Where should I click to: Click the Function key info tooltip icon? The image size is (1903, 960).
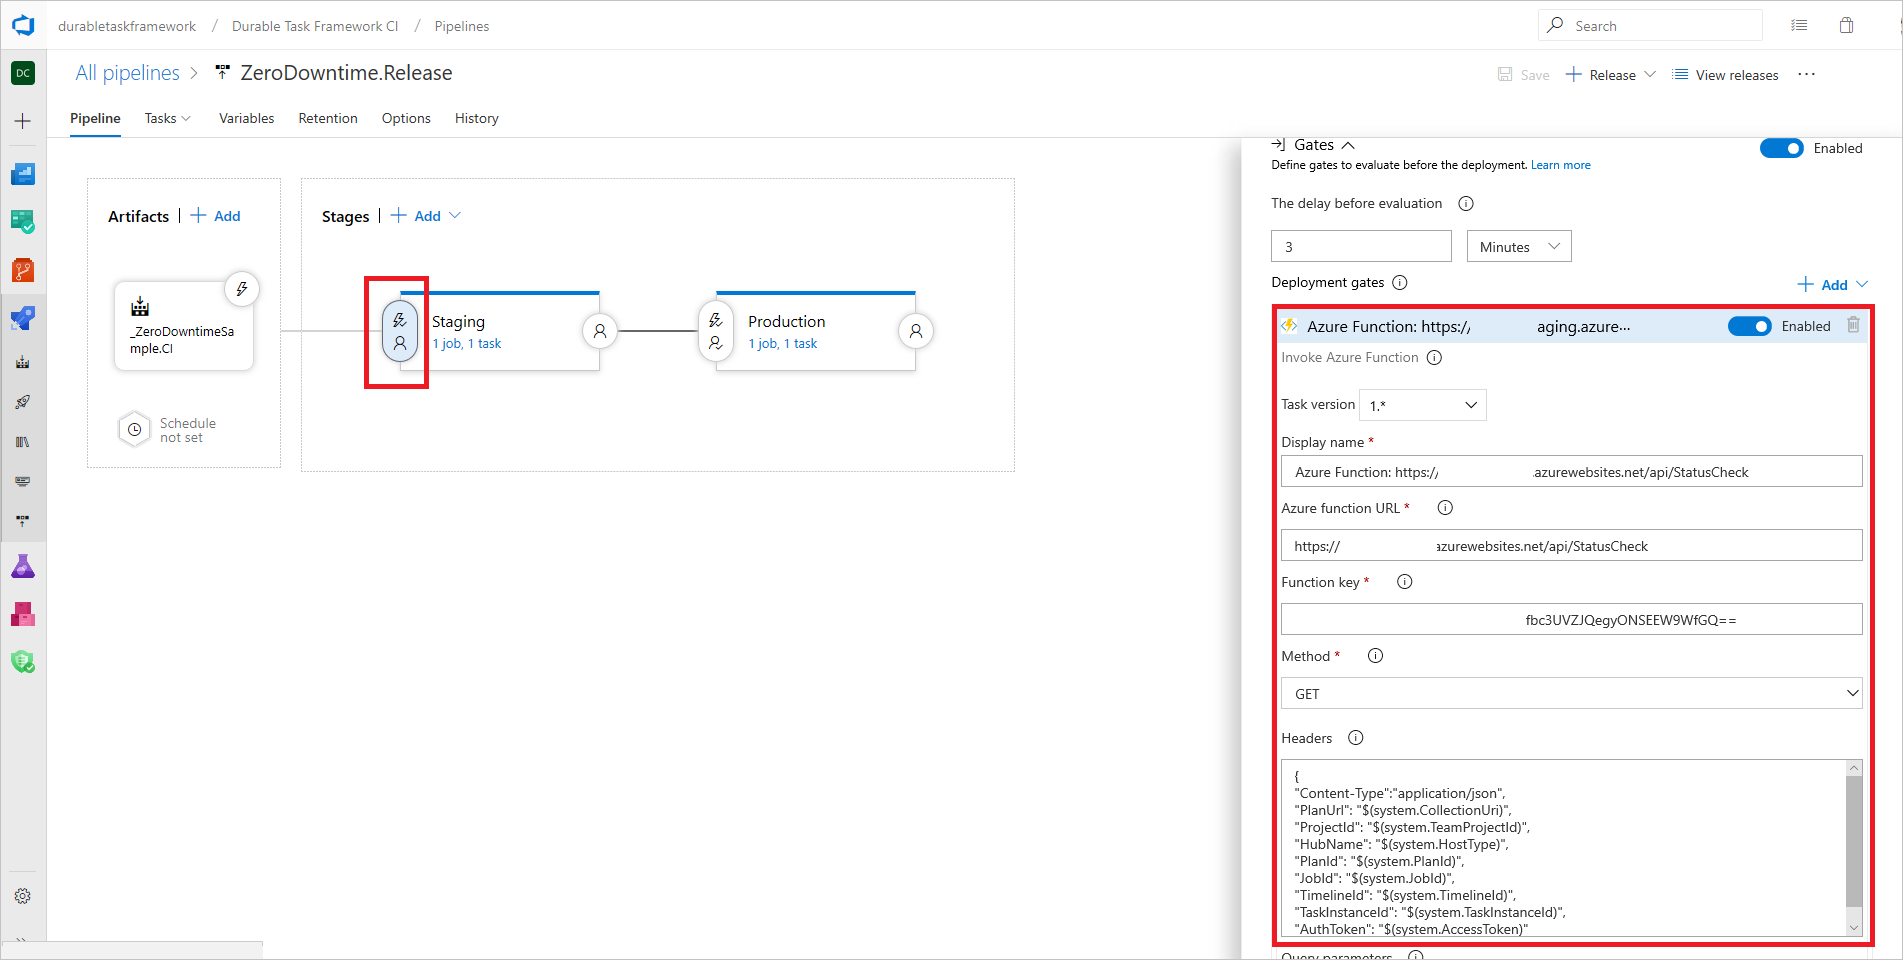click(1404, 581)
